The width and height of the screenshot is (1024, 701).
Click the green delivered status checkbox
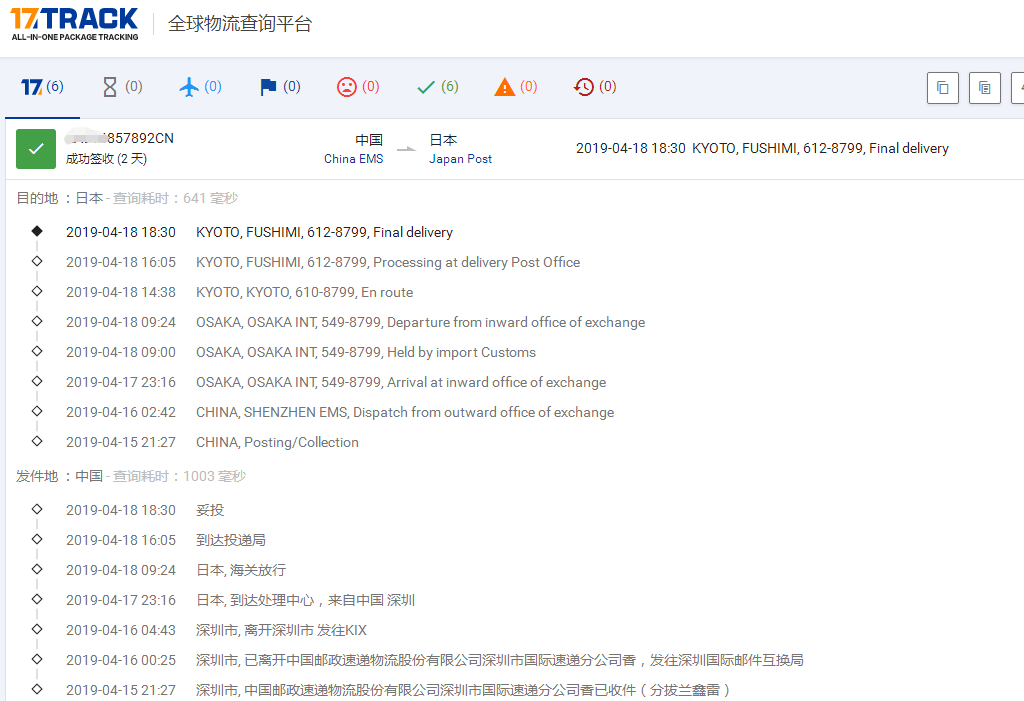(36, 149)
